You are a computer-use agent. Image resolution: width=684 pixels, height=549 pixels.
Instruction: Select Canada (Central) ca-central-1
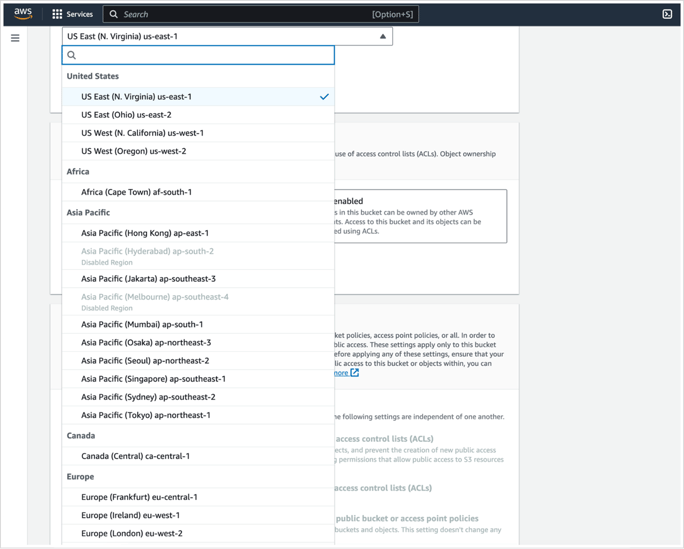pyautogui.click(x=135, y=456)
